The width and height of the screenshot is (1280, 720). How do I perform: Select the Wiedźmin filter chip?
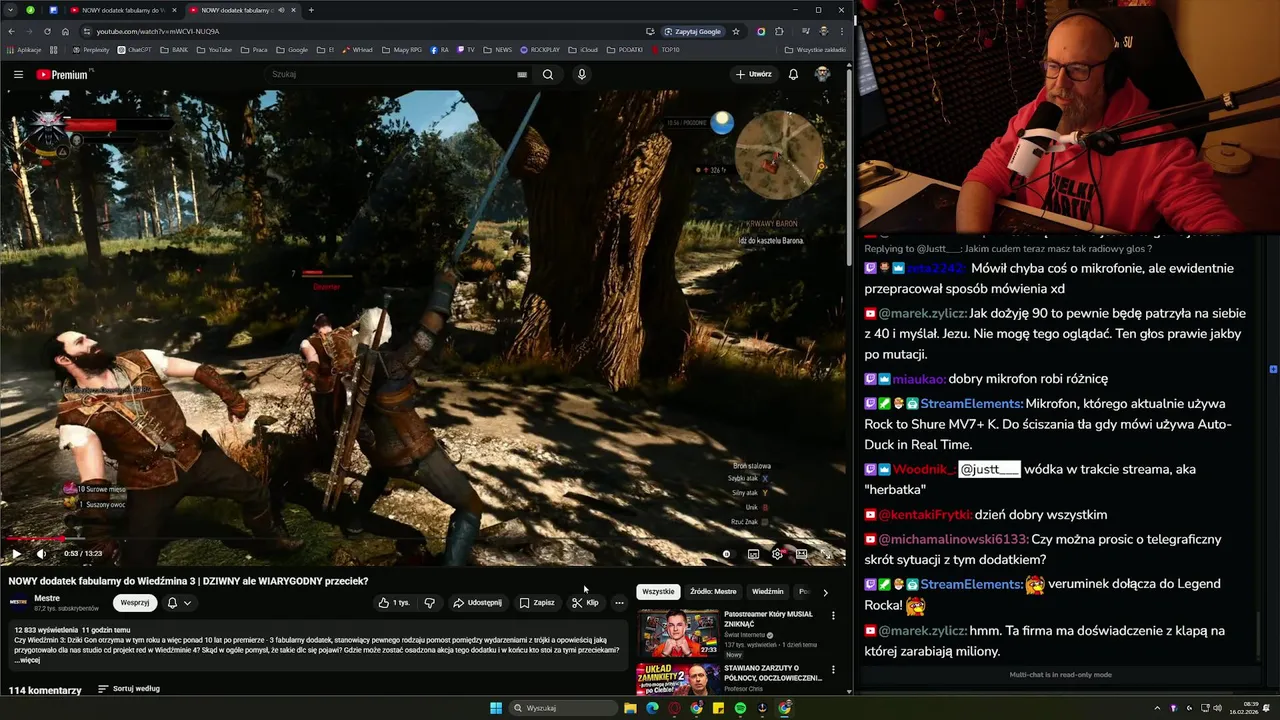click(768, 592)
